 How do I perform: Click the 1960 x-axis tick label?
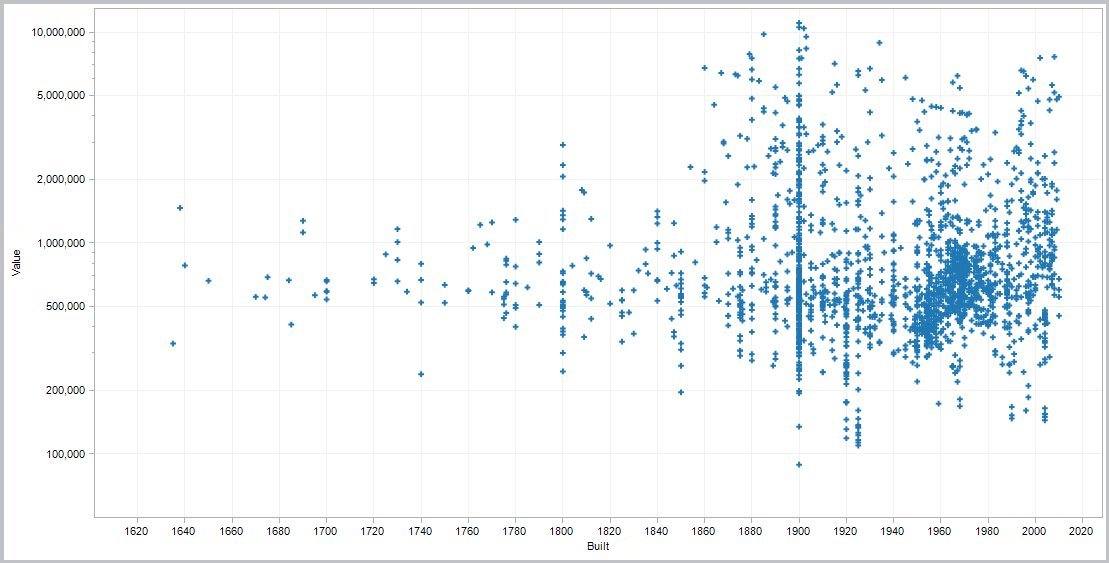(941, 530)
